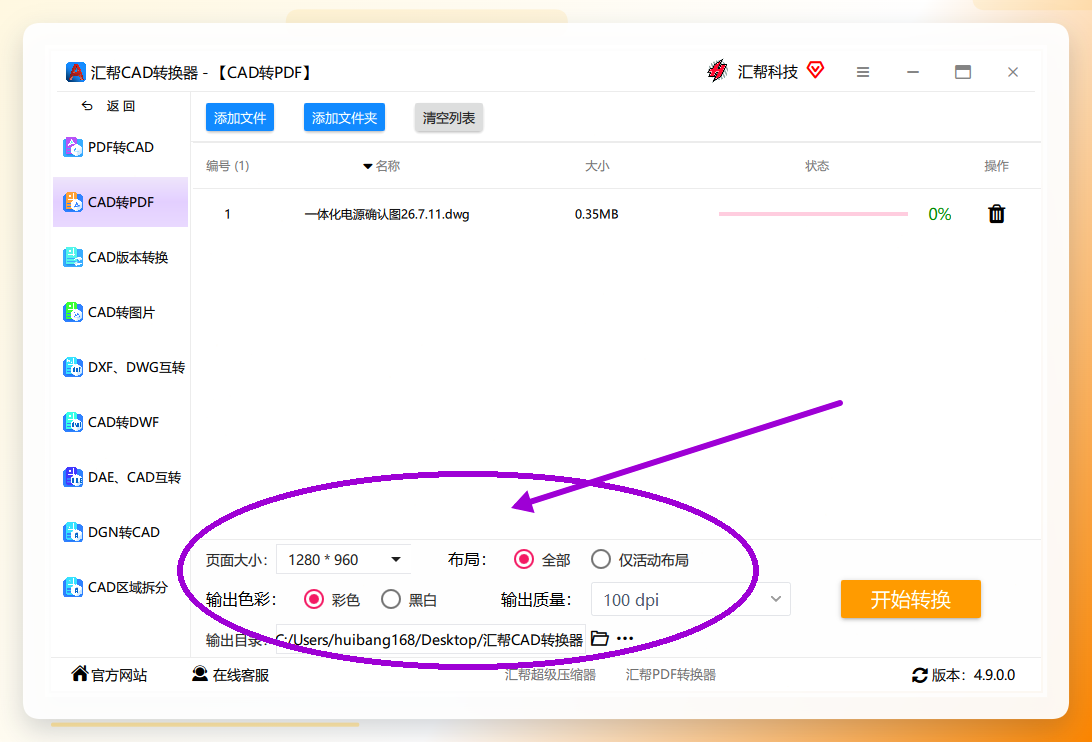Viewport: 1092px width, 742px height.
Task: Click the pink progress bar of dwg file
Action: pyautogui.click(x=813, y=214)
